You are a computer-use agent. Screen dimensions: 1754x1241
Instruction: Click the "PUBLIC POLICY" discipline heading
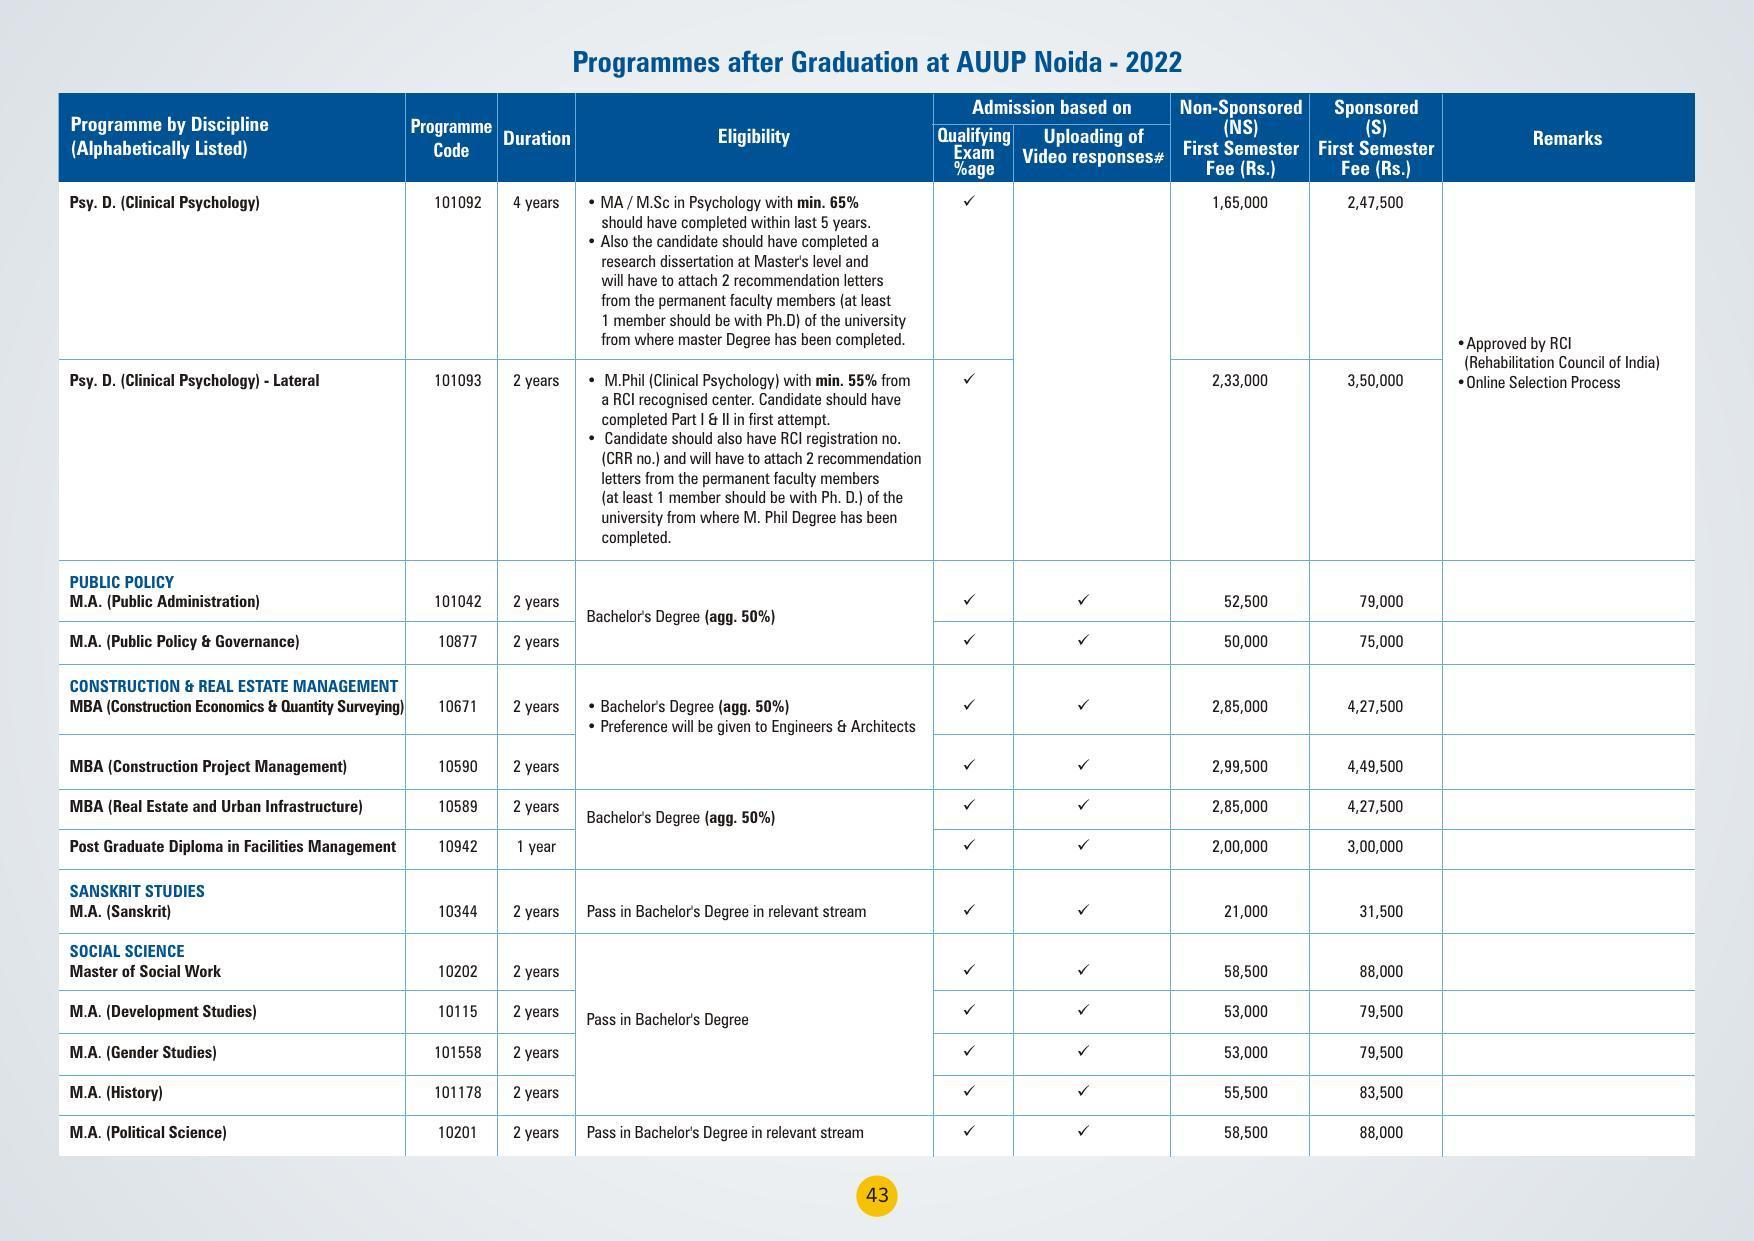click(122, 582)
